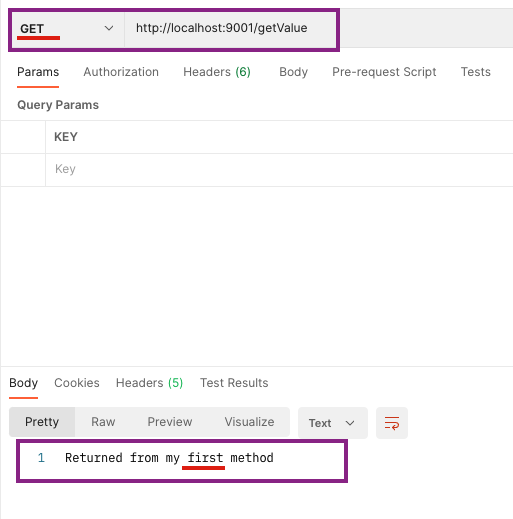Select Pretty response view
This screenshot has height=519, width=513.
[x=42, y=422]
